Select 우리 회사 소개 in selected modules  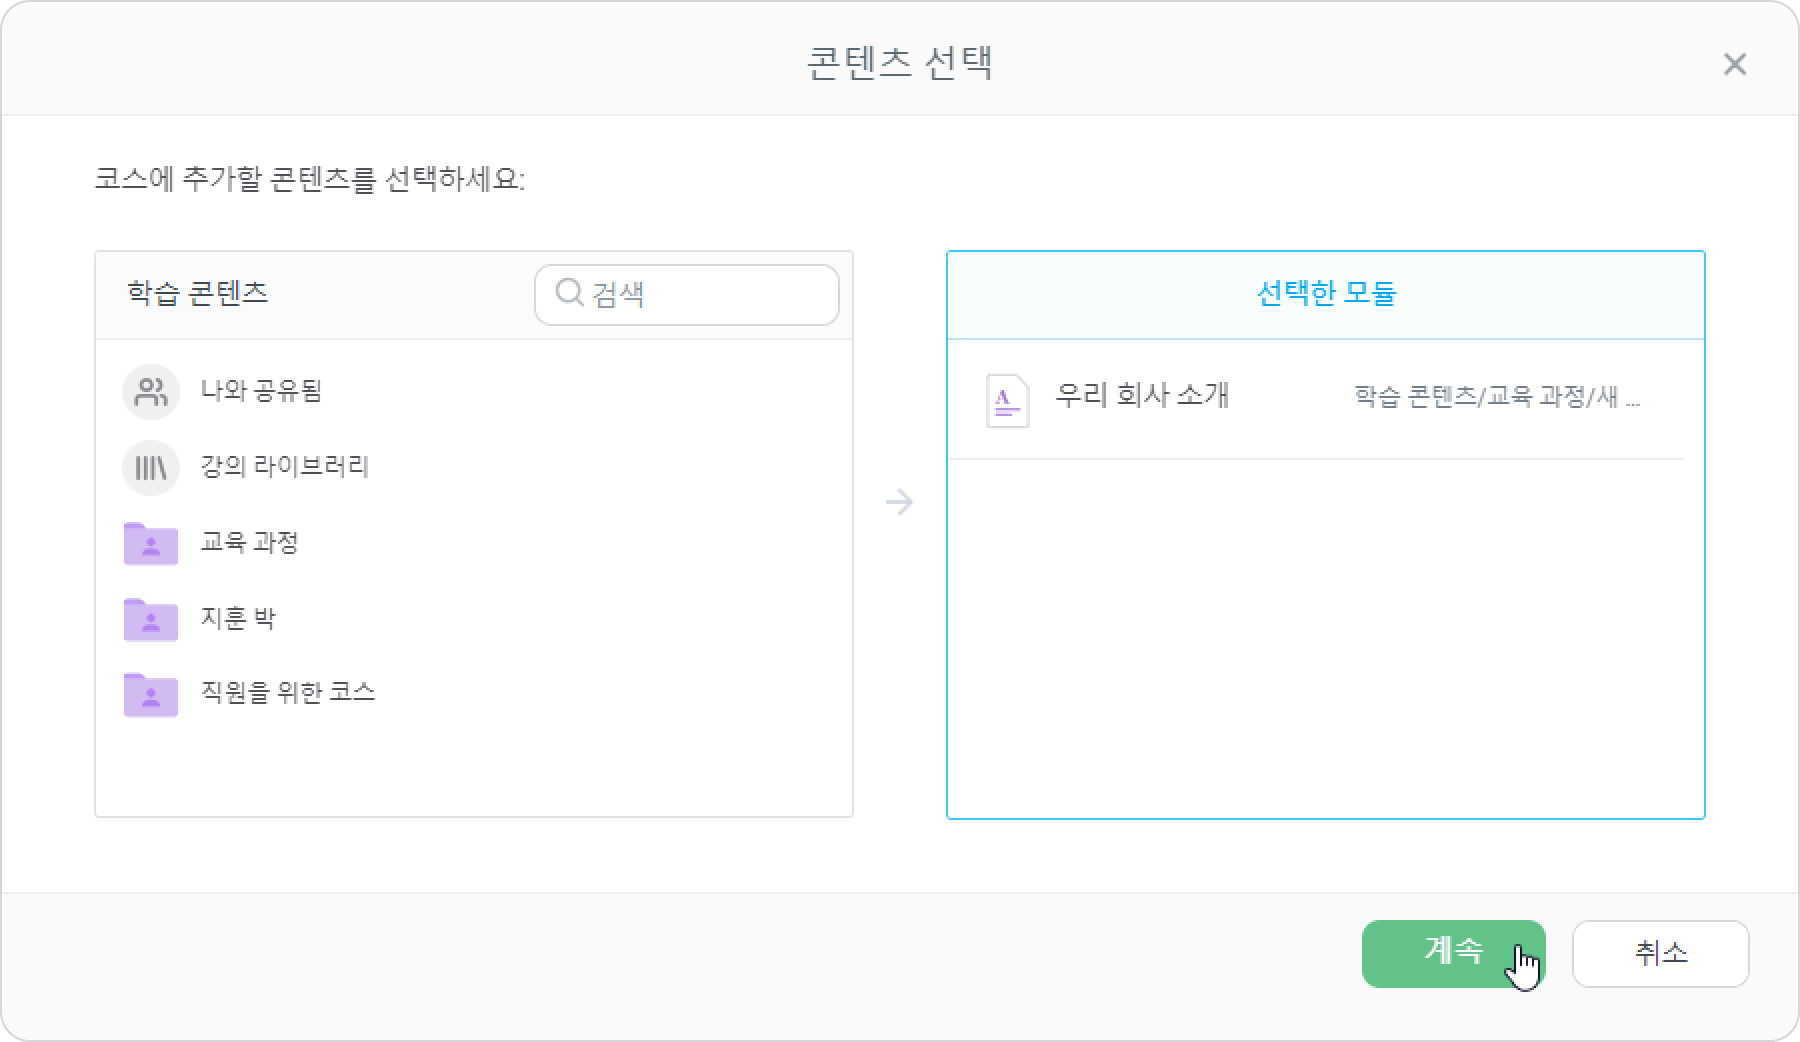1315,400
